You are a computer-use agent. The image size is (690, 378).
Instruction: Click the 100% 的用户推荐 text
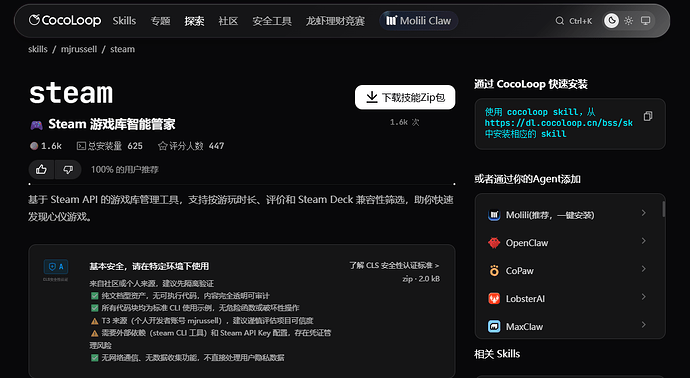[125, 169]
